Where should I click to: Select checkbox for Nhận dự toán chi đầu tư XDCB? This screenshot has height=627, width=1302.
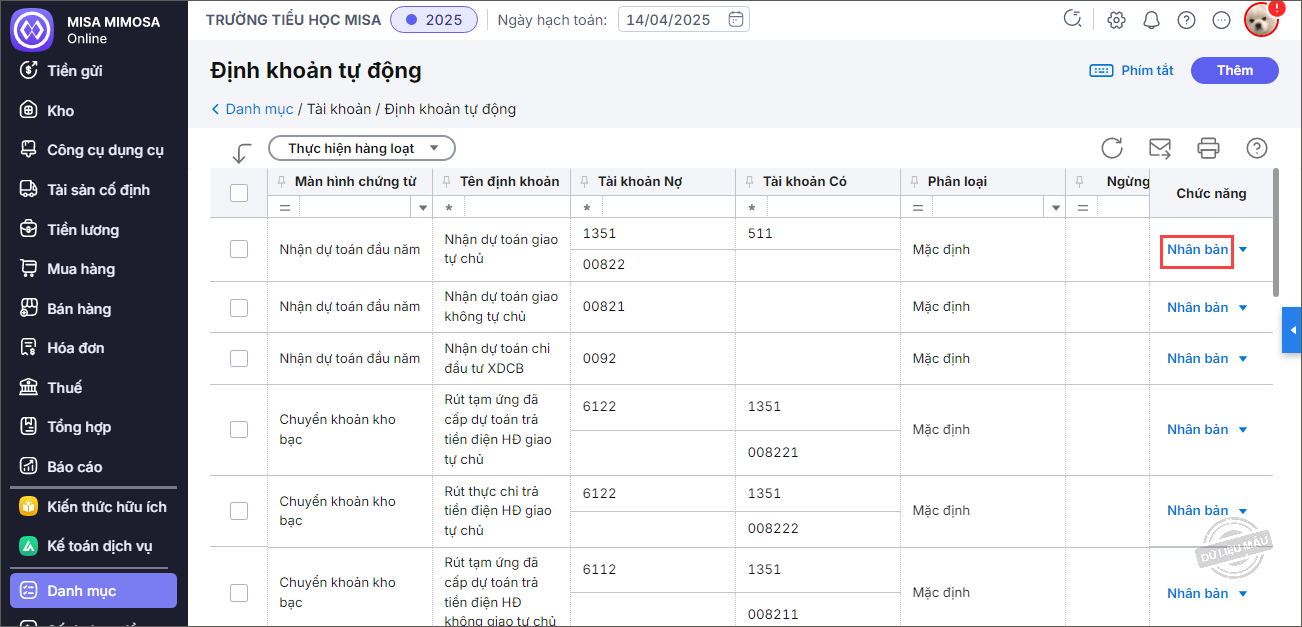pos(239,358)
